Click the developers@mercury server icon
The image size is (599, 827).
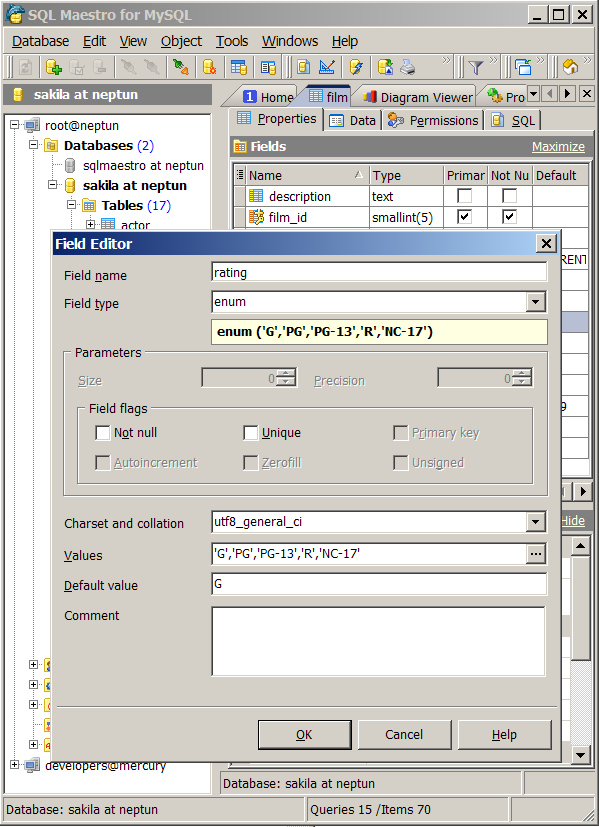(x=32, y=765)
